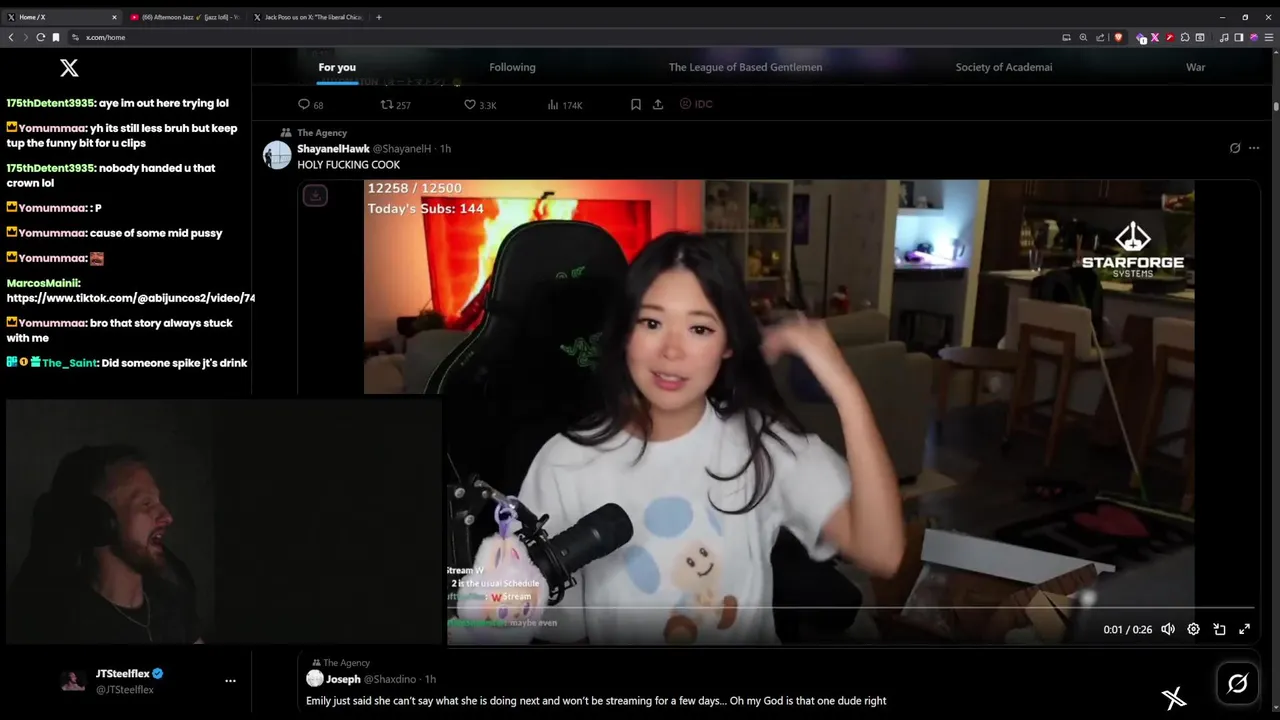Open the media control music note
The height and width of the screenshot is (720, 1280).
1224,37
